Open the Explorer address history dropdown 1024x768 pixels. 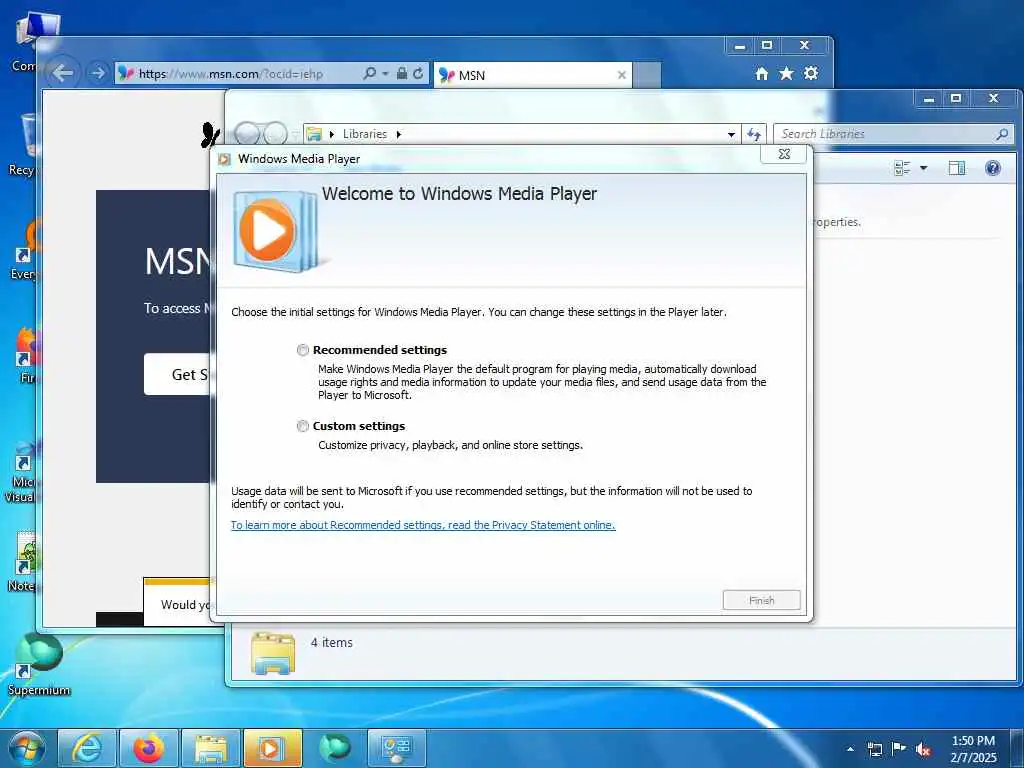[x=731, y=135]
